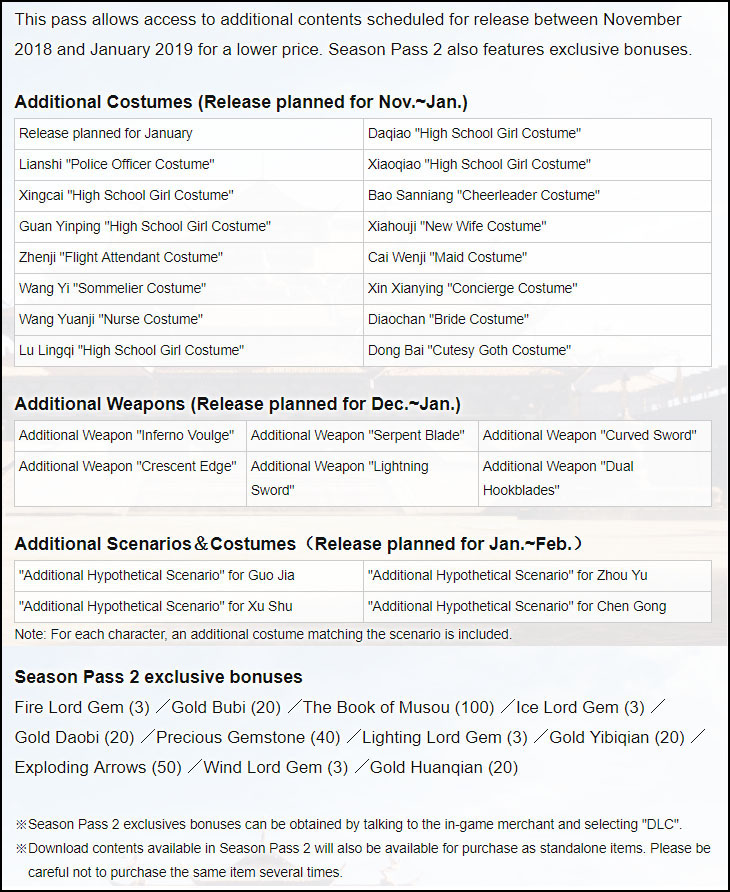This screenshot has height=892, width=730.
Task: Click Wang Yi "Sommelier Costume" entry
Action: click(112, 288)
